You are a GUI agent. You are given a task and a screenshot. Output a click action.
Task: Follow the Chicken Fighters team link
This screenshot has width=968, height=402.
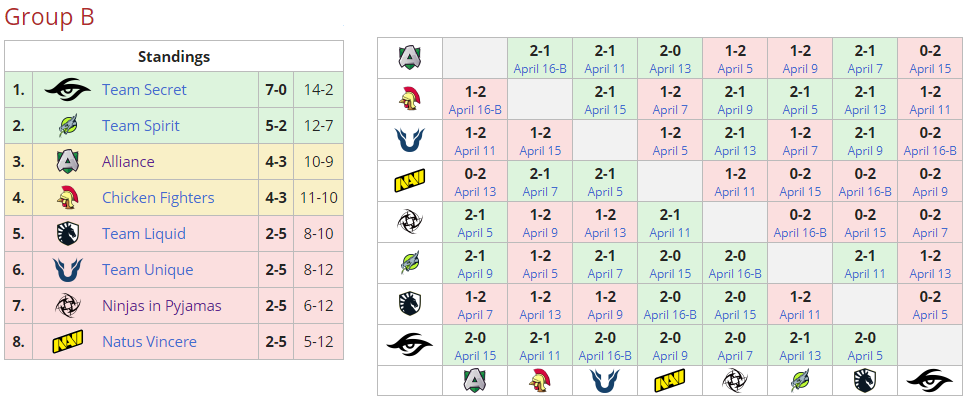pyautogui.click(x=158, y=198)
